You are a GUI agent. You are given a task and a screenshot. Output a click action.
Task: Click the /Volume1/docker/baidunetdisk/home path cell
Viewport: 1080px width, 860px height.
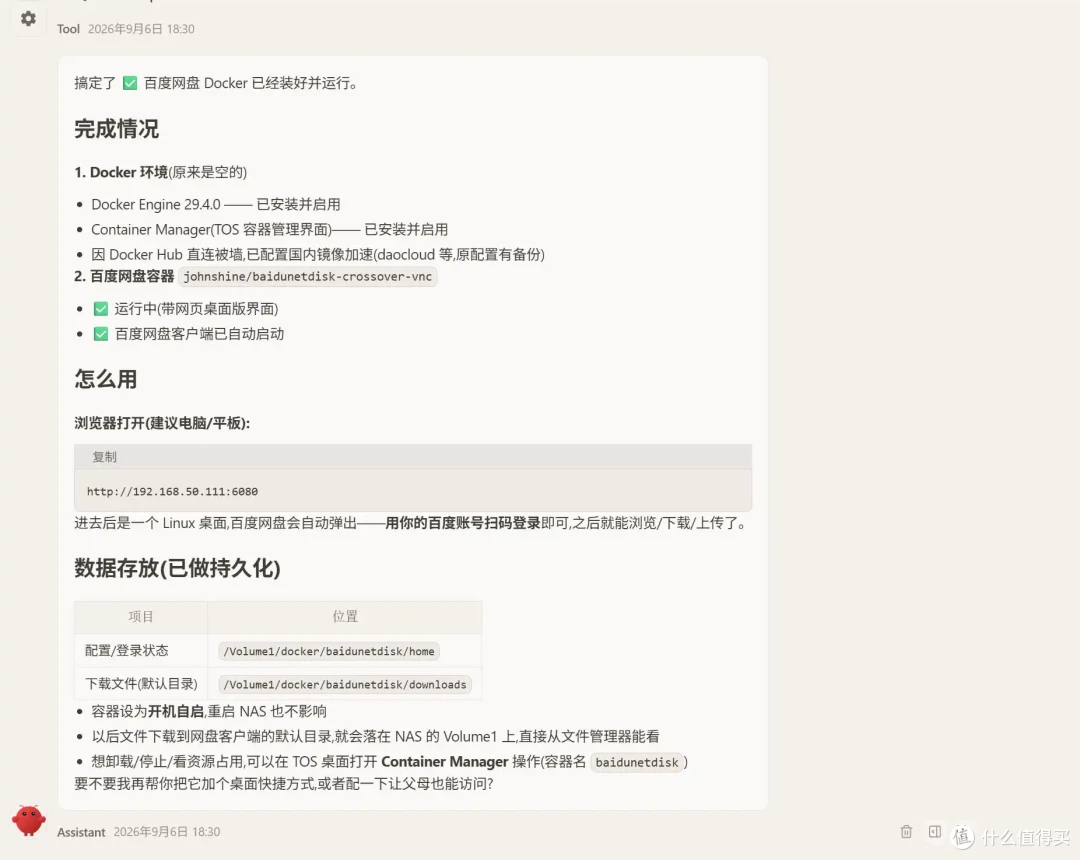click(x=329, y=651)
